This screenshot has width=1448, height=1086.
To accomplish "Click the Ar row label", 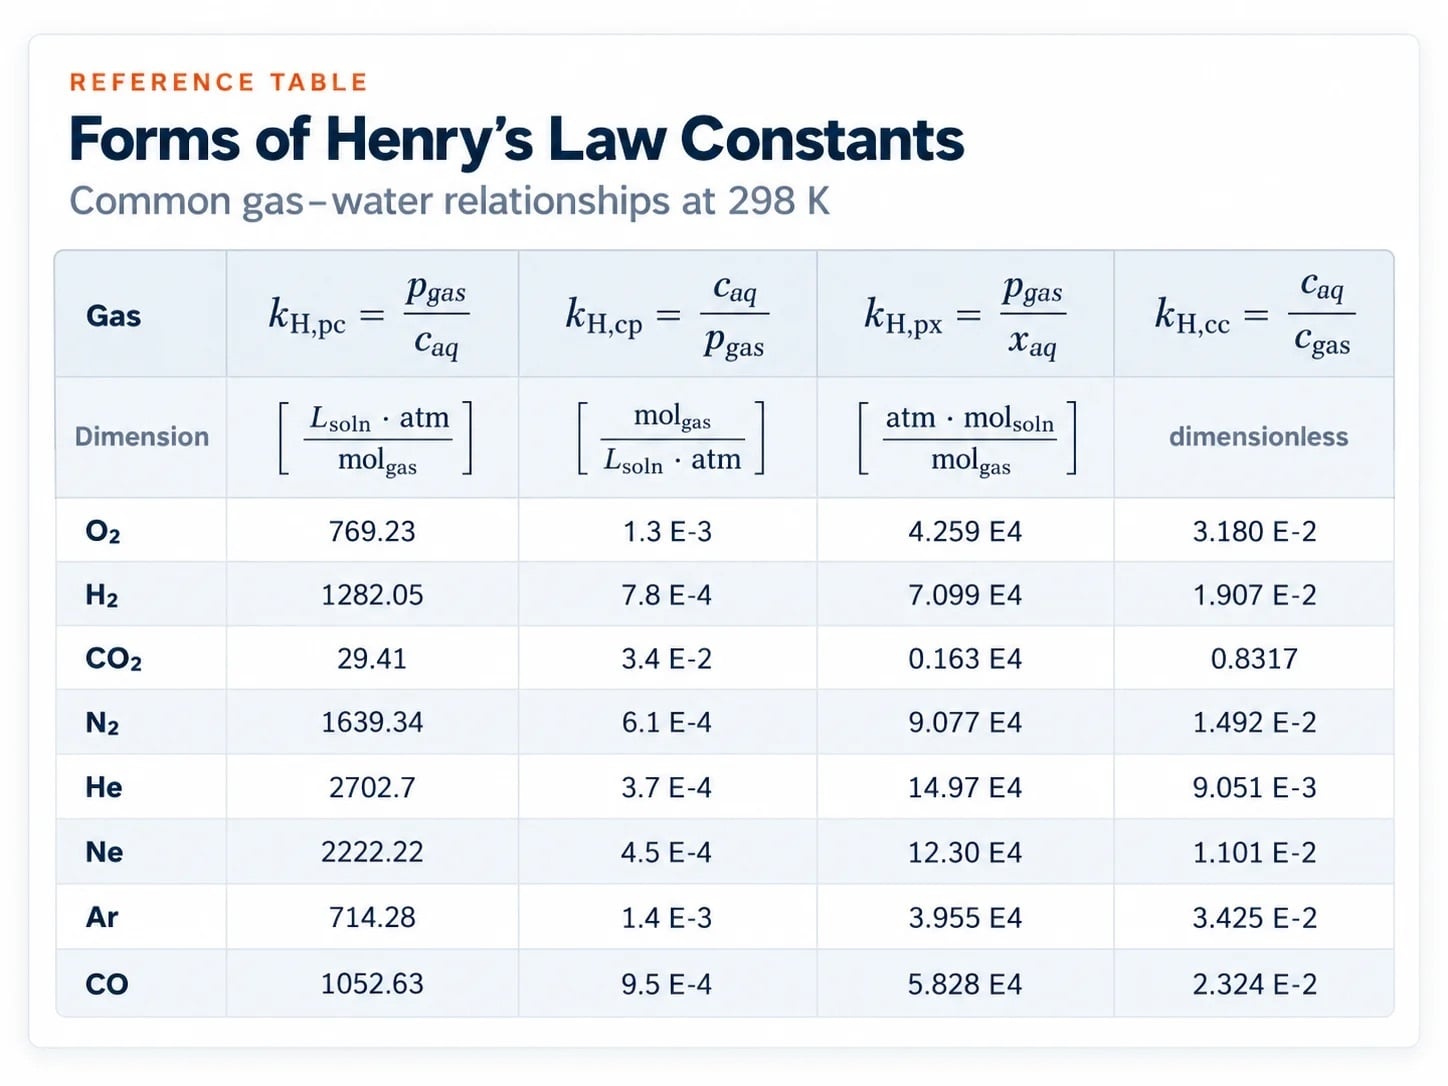I will tap(102, 917).
